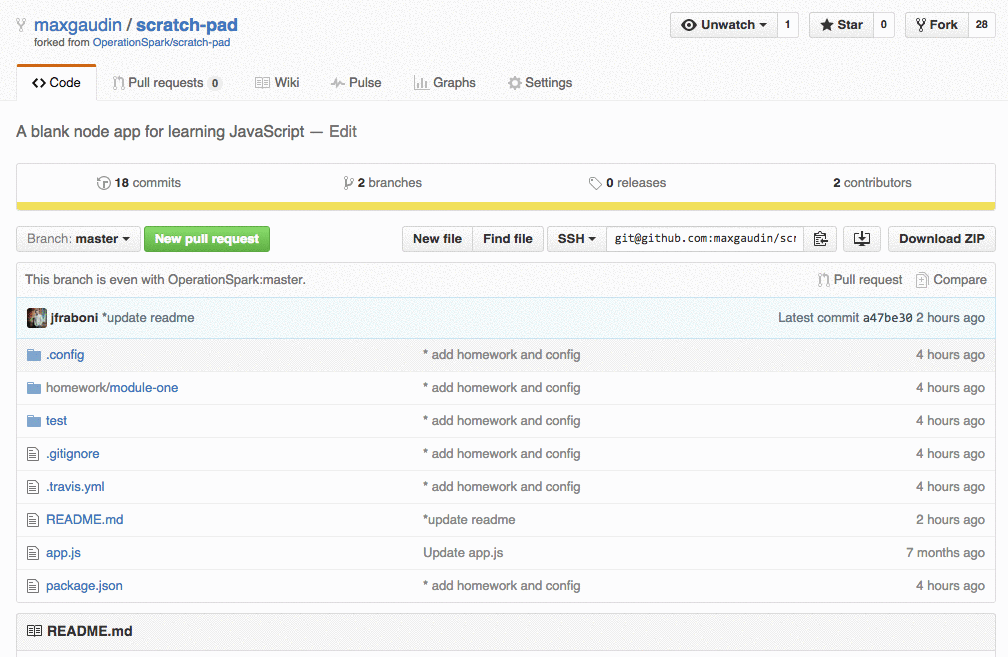The width and height of the screenshot is (1008, 657).
Task: Open the Pulse tab
Action: pyautogui.click(x=356, y=83)
